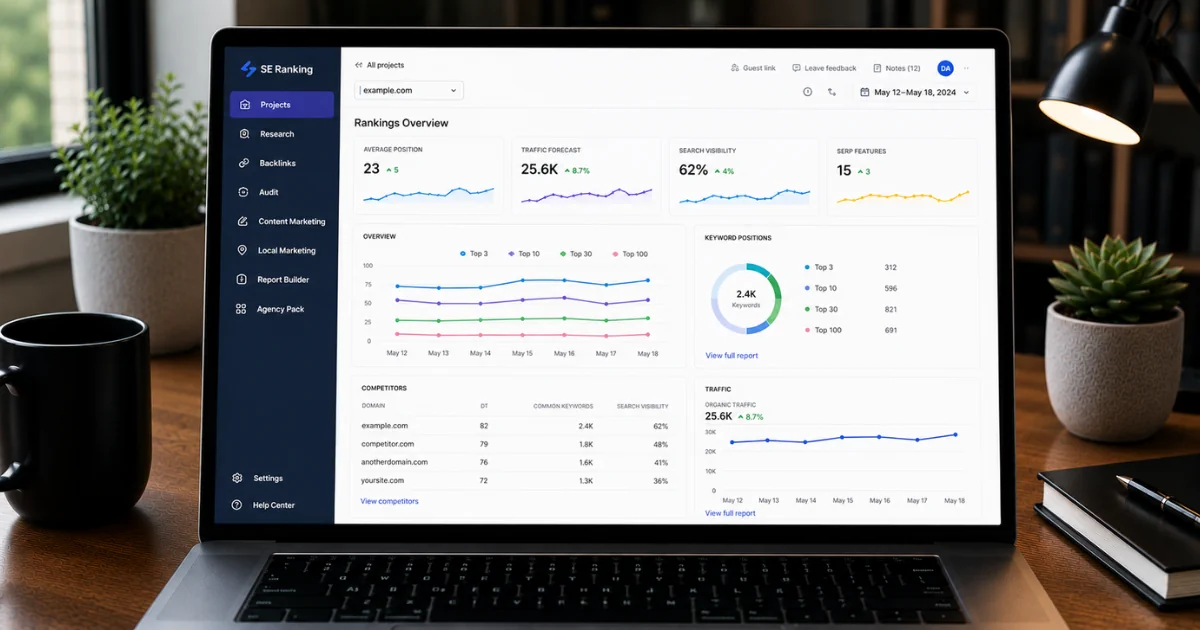Click the Agency Pack grid icon

[241, 309]
